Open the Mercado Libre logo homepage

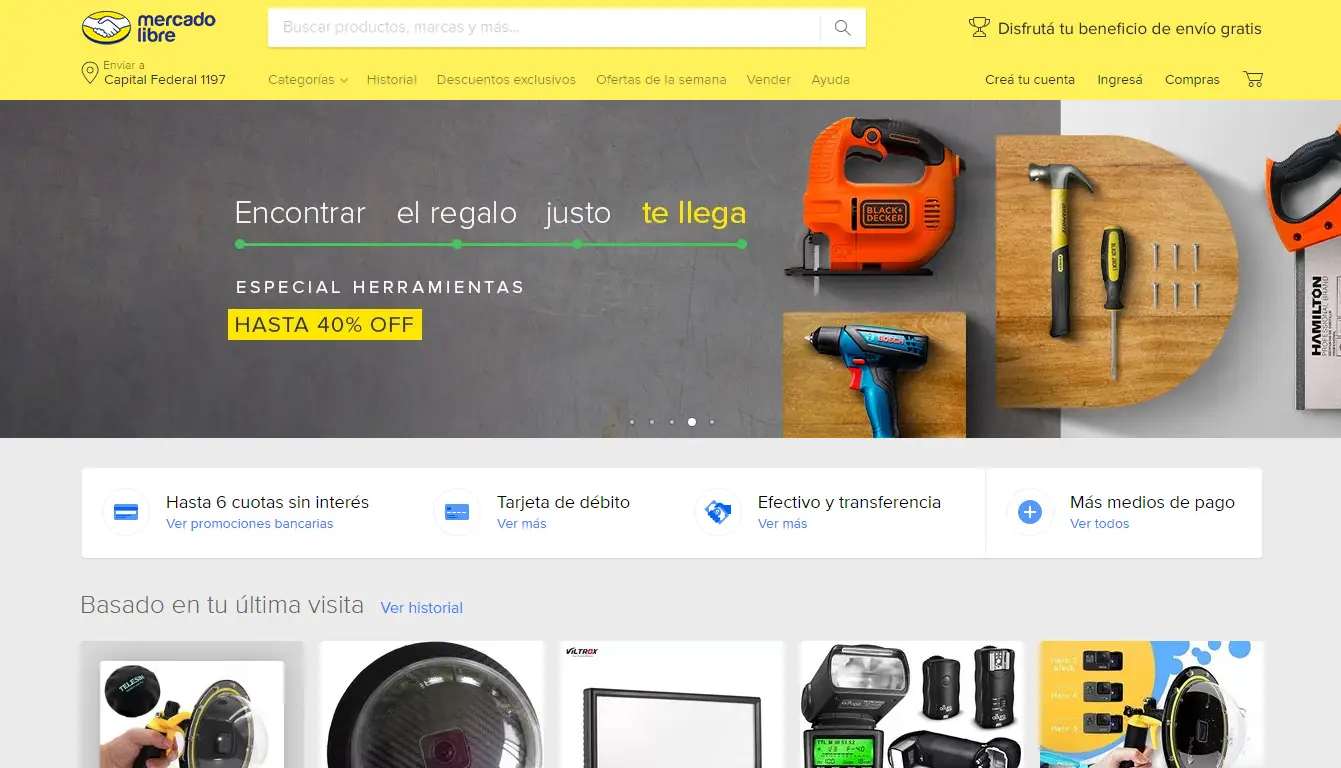148,28
